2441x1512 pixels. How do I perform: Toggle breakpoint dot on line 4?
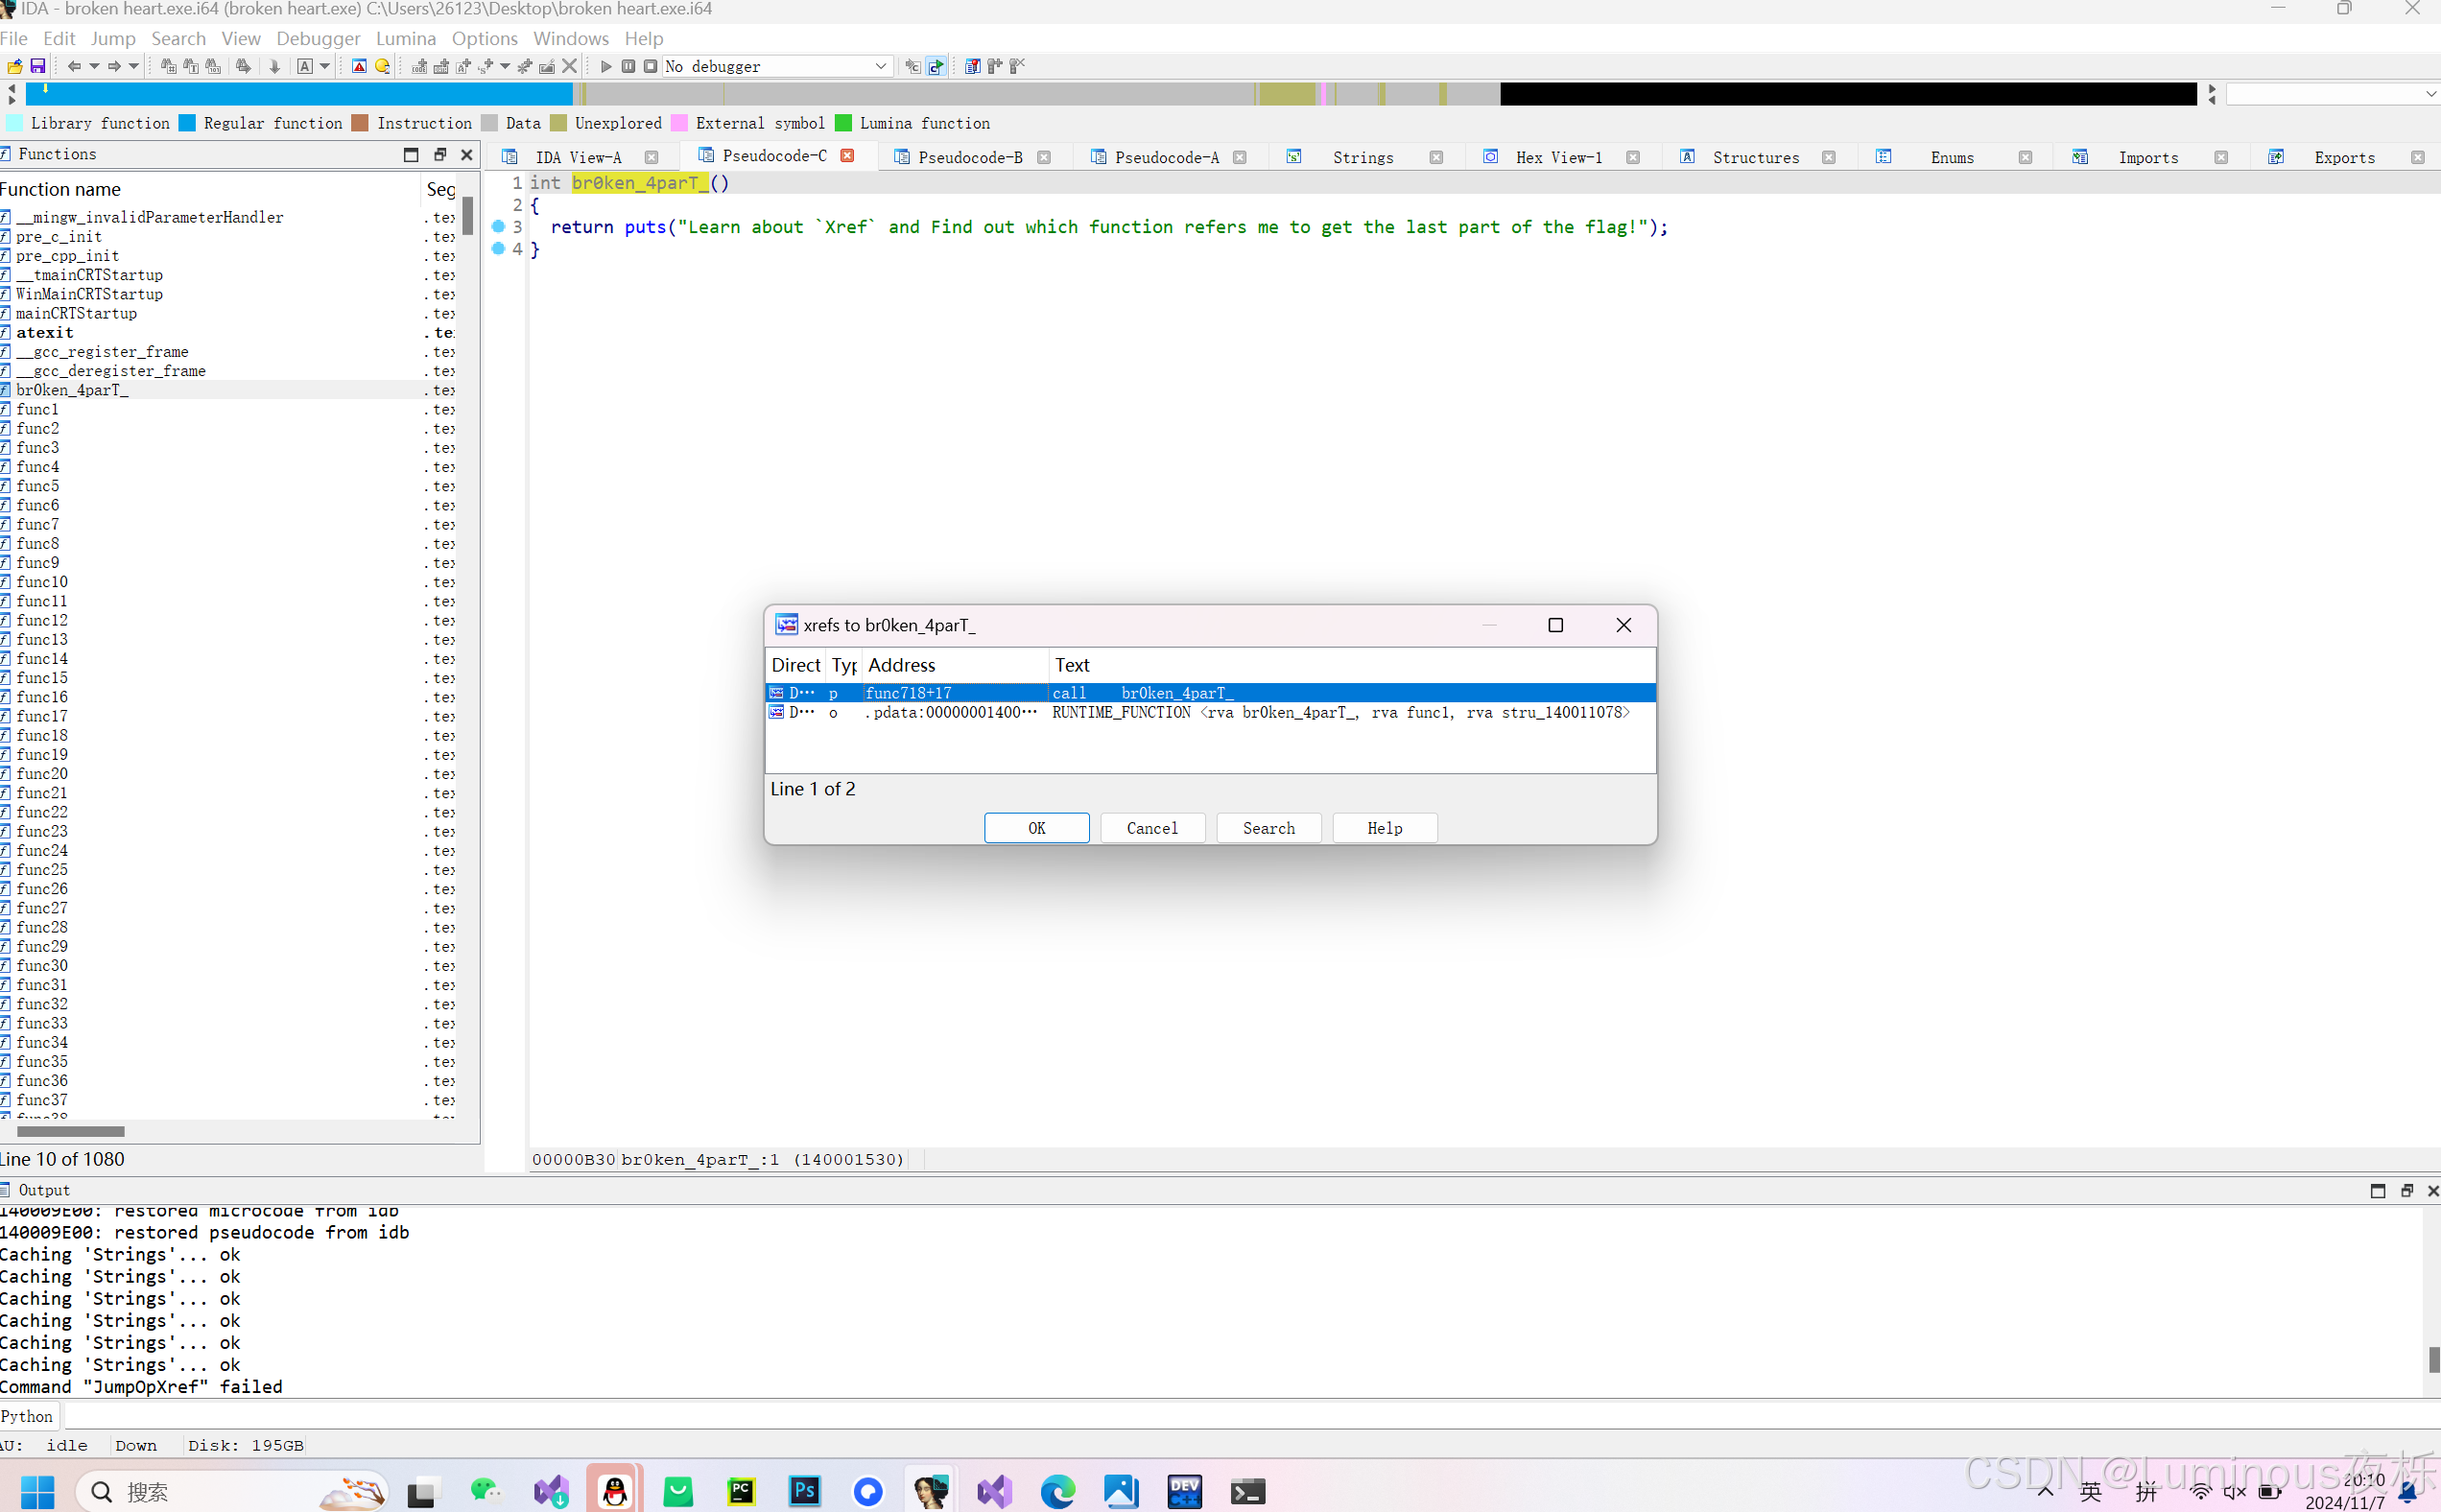pyautogui.click(x=498, y=249)
